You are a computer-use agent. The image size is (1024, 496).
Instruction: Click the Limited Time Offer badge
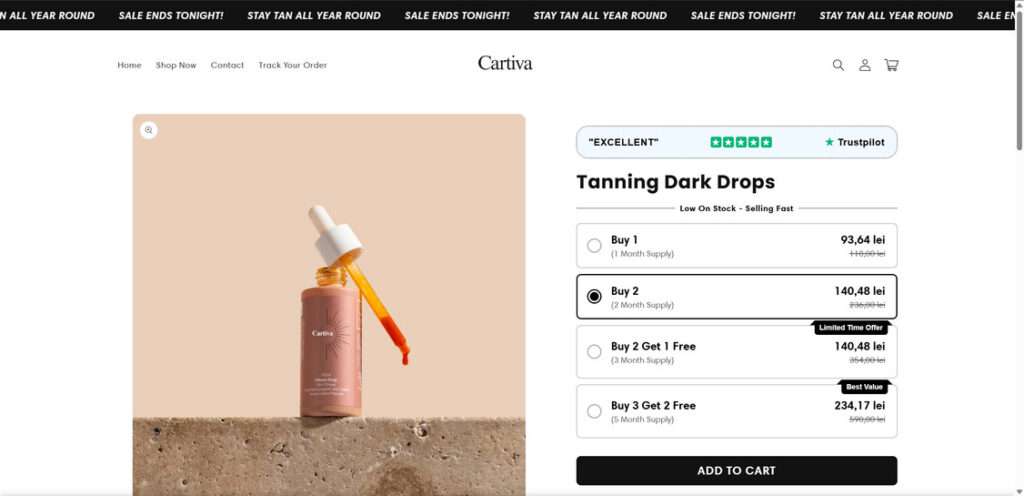tap(850, 328)
